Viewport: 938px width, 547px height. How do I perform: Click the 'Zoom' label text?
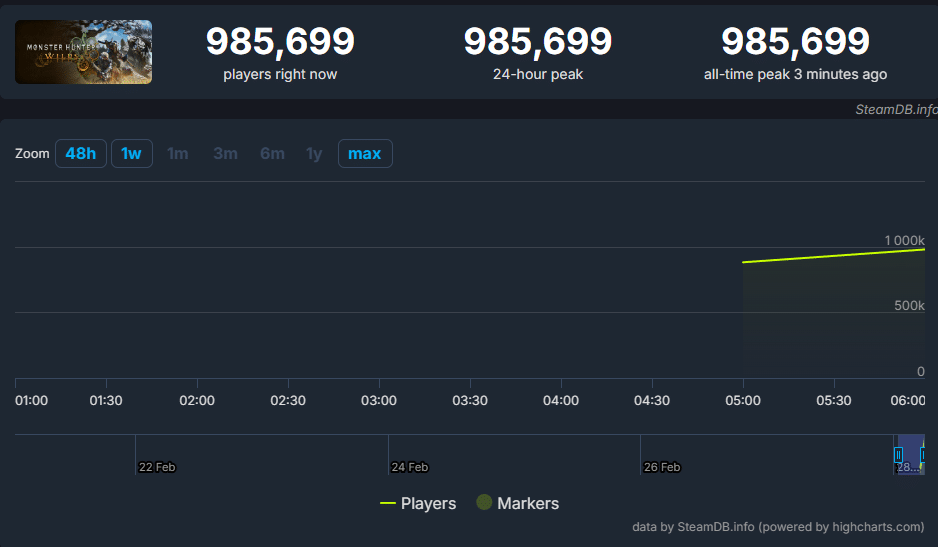point(32,154)
